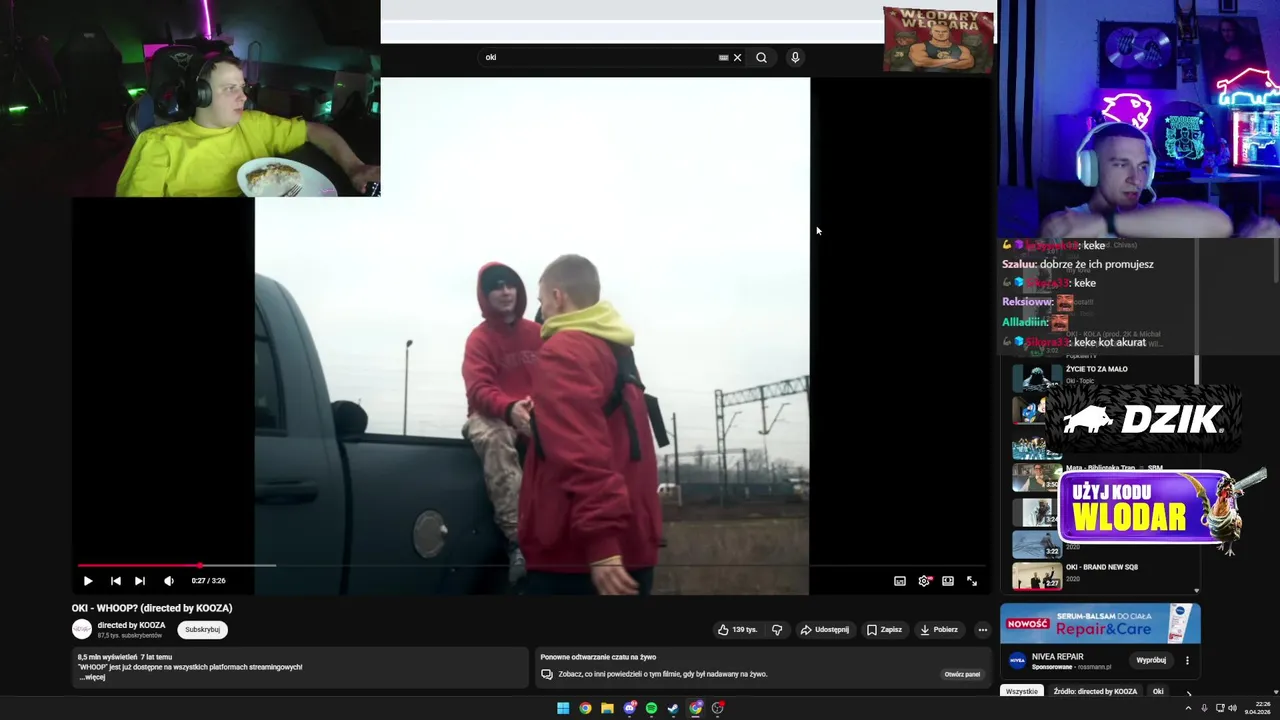Open Discord from taskbar
The height and width of the screenshot is (720, 1280).
click(x=629, y=708)
